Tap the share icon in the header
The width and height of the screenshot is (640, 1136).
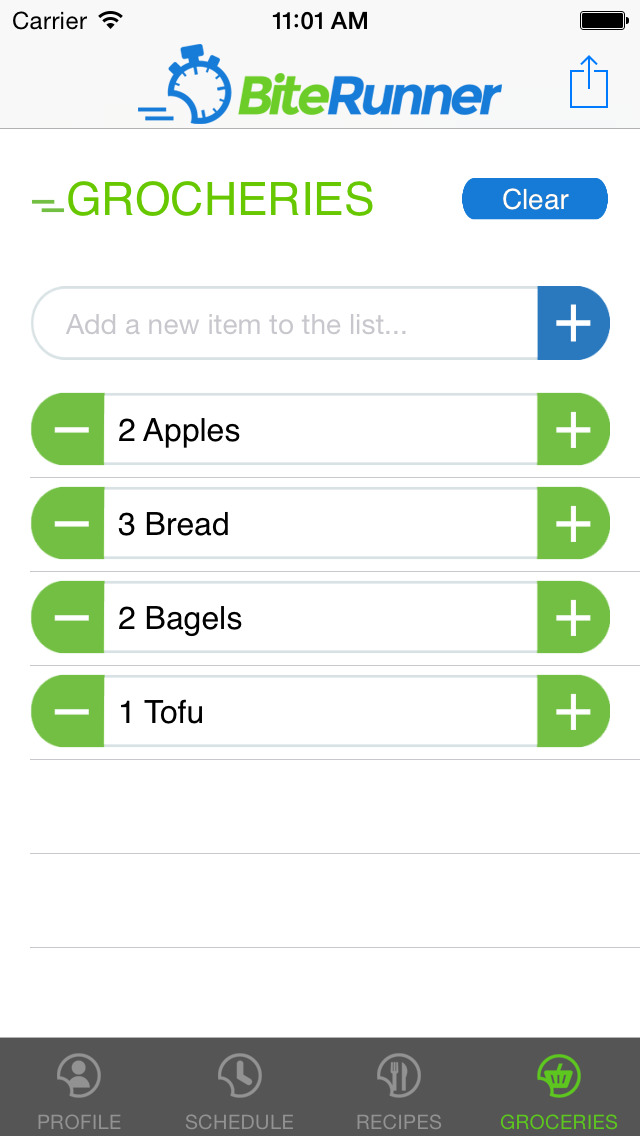[589, 82]
